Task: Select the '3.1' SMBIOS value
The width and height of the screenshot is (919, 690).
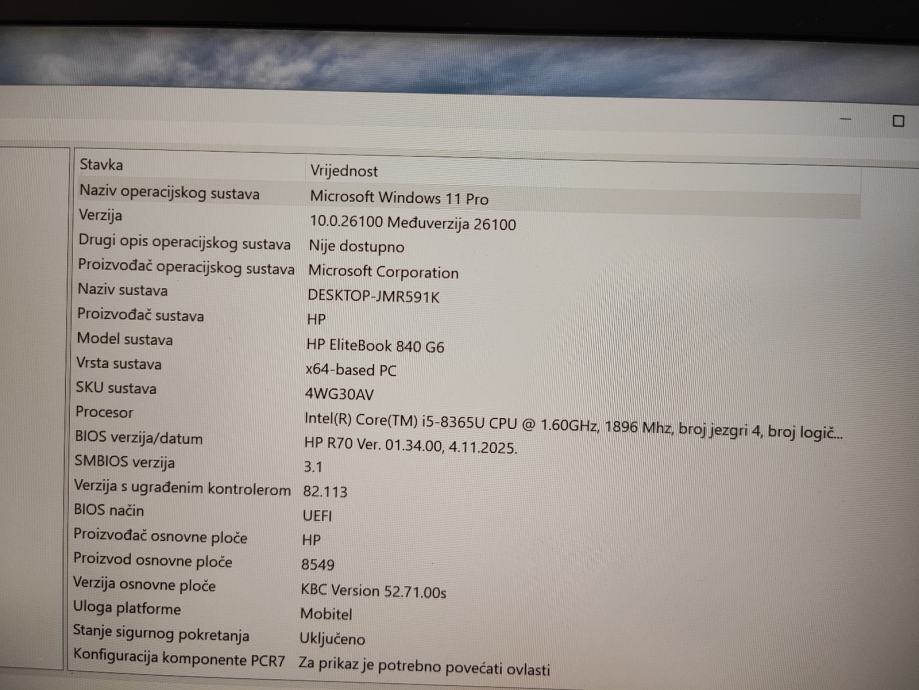Action: click(312, 467)
